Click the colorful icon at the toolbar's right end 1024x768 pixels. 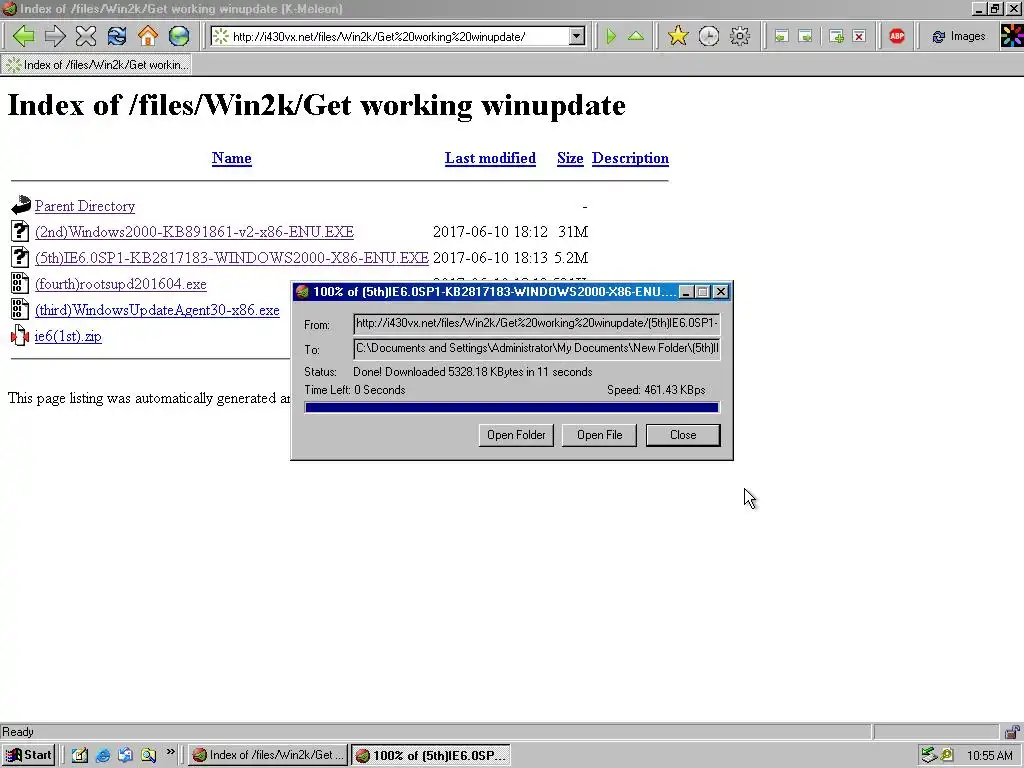pyautogui.click(x=1012, y=36)
